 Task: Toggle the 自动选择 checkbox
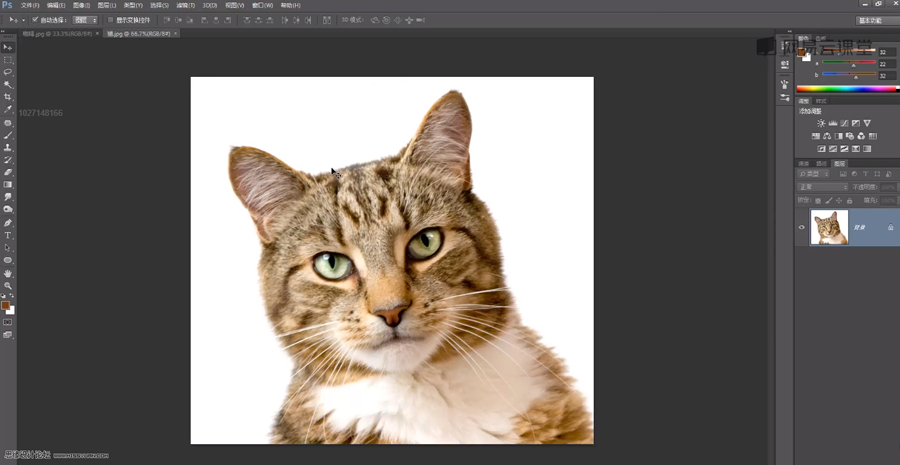tap(35, 20)
